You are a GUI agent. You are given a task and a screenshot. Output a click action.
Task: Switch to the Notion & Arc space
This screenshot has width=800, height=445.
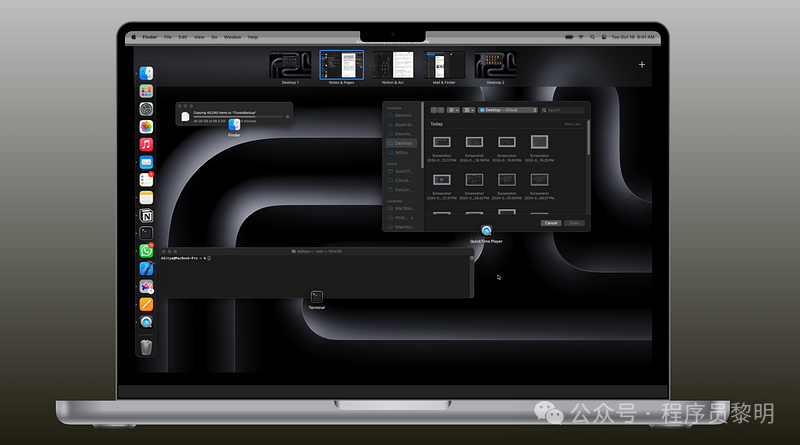(x=393, y=65)
